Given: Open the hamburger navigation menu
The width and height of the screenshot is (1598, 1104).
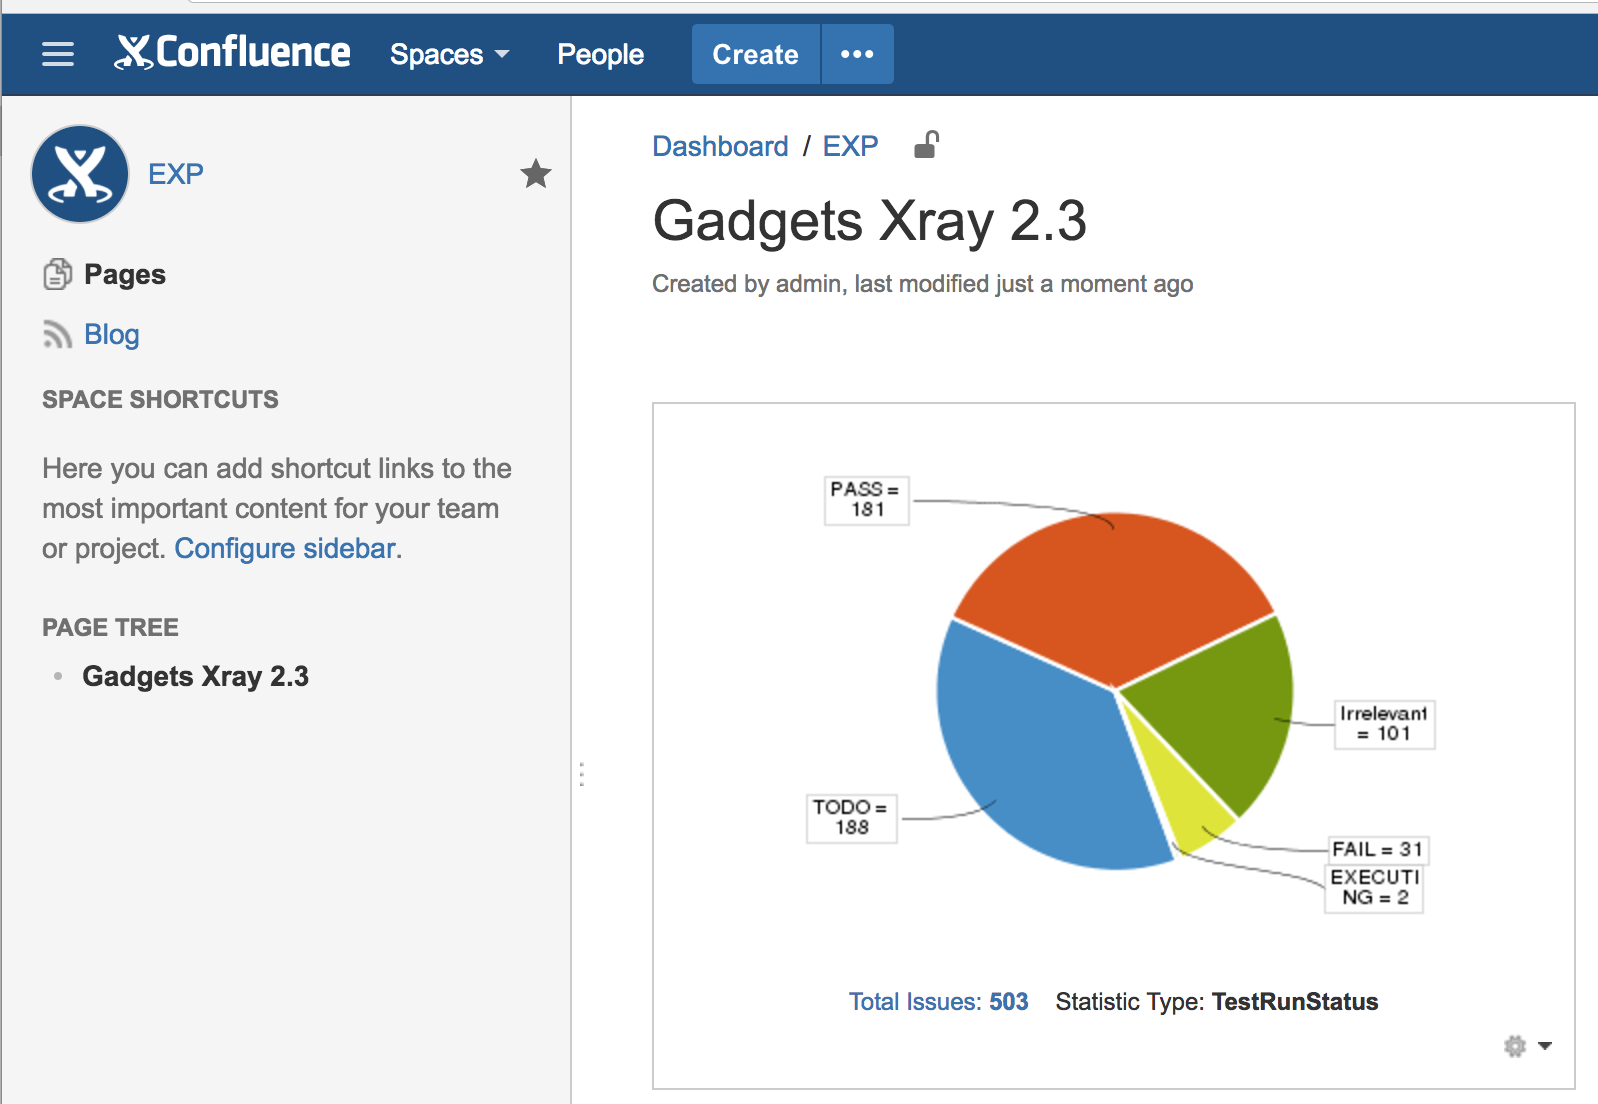Looking at the screenshot, I should [x=58, y=54].
